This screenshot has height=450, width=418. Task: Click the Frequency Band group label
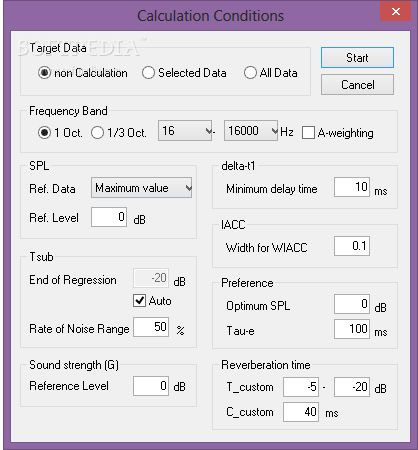68,111
